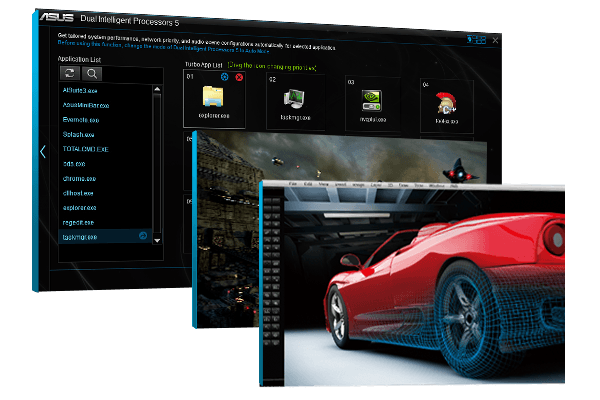
Task: Select chrome.exe in the Application List
Action: tap(79, 178)
